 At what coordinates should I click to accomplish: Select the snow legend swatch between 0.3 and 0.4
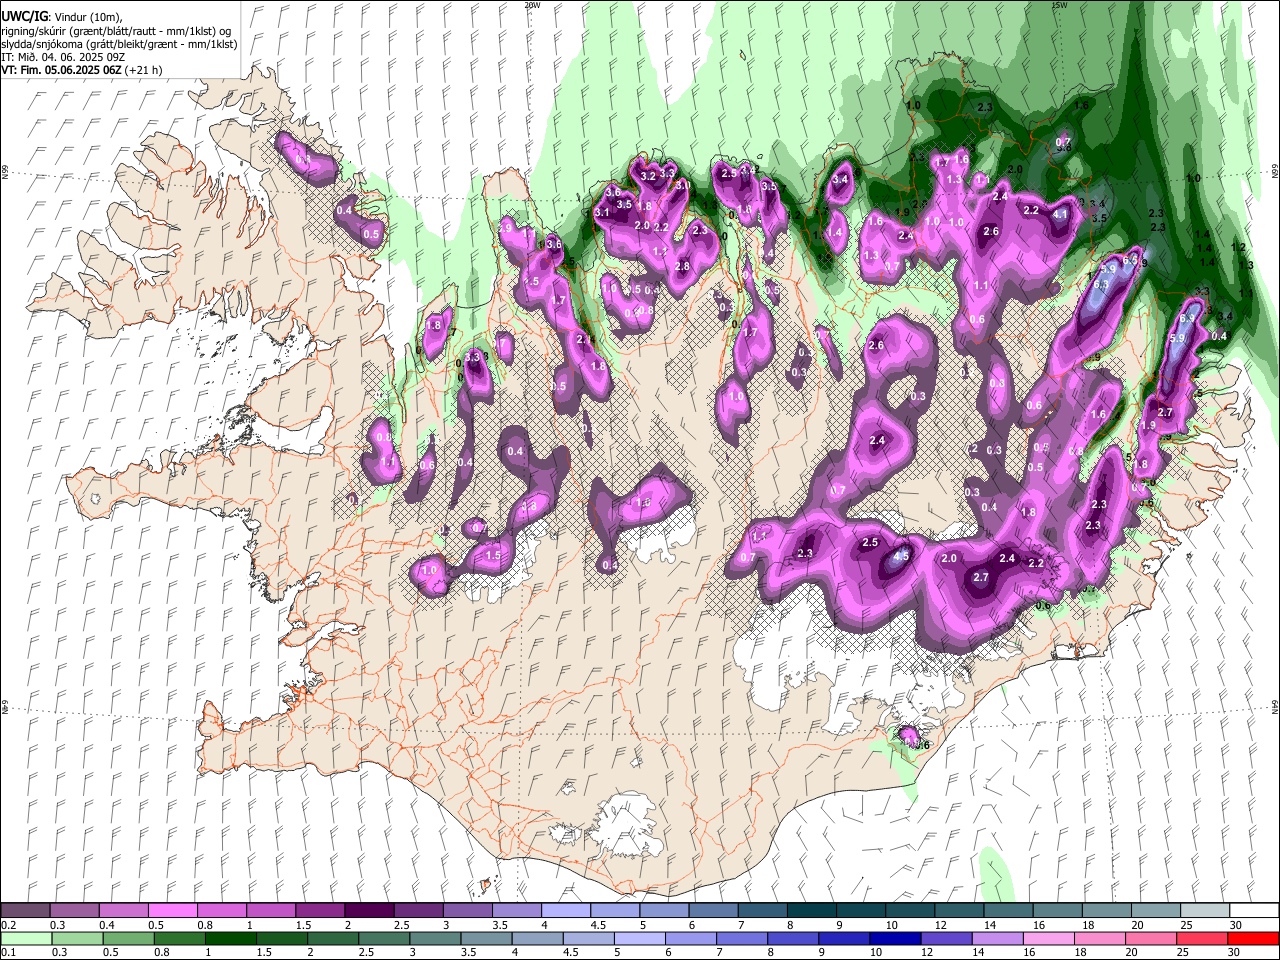74,911
